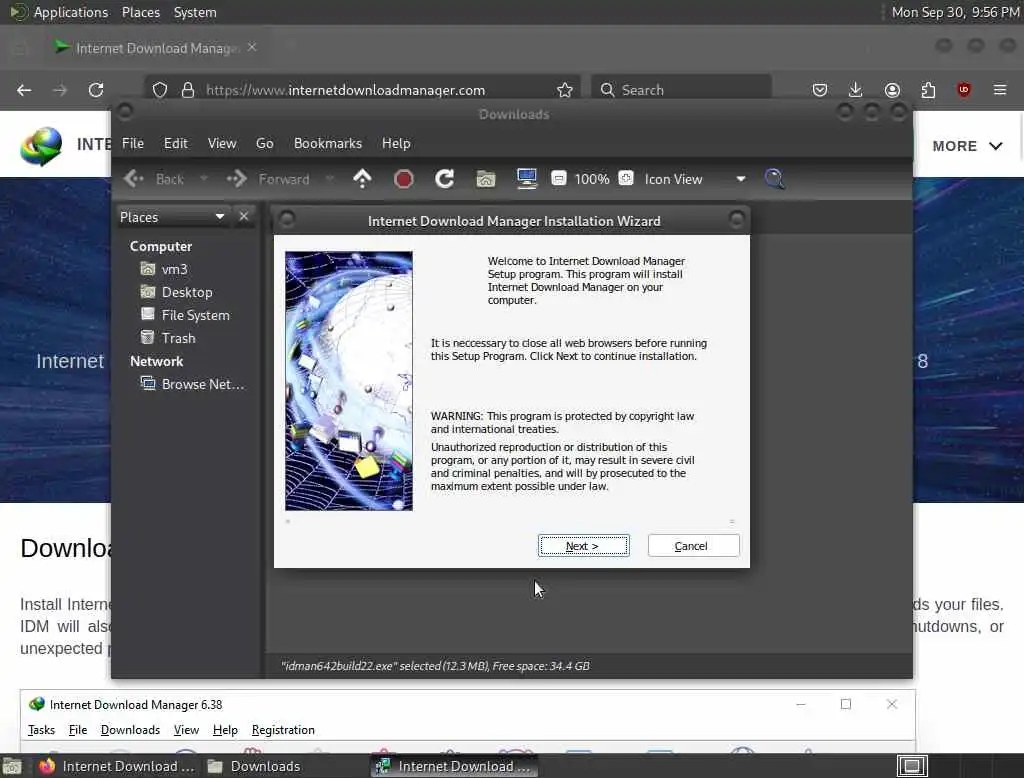This screenshot has width=1024, height=778.
Task: Click status bar text idman642build22.exe selected
Action: 435,666
